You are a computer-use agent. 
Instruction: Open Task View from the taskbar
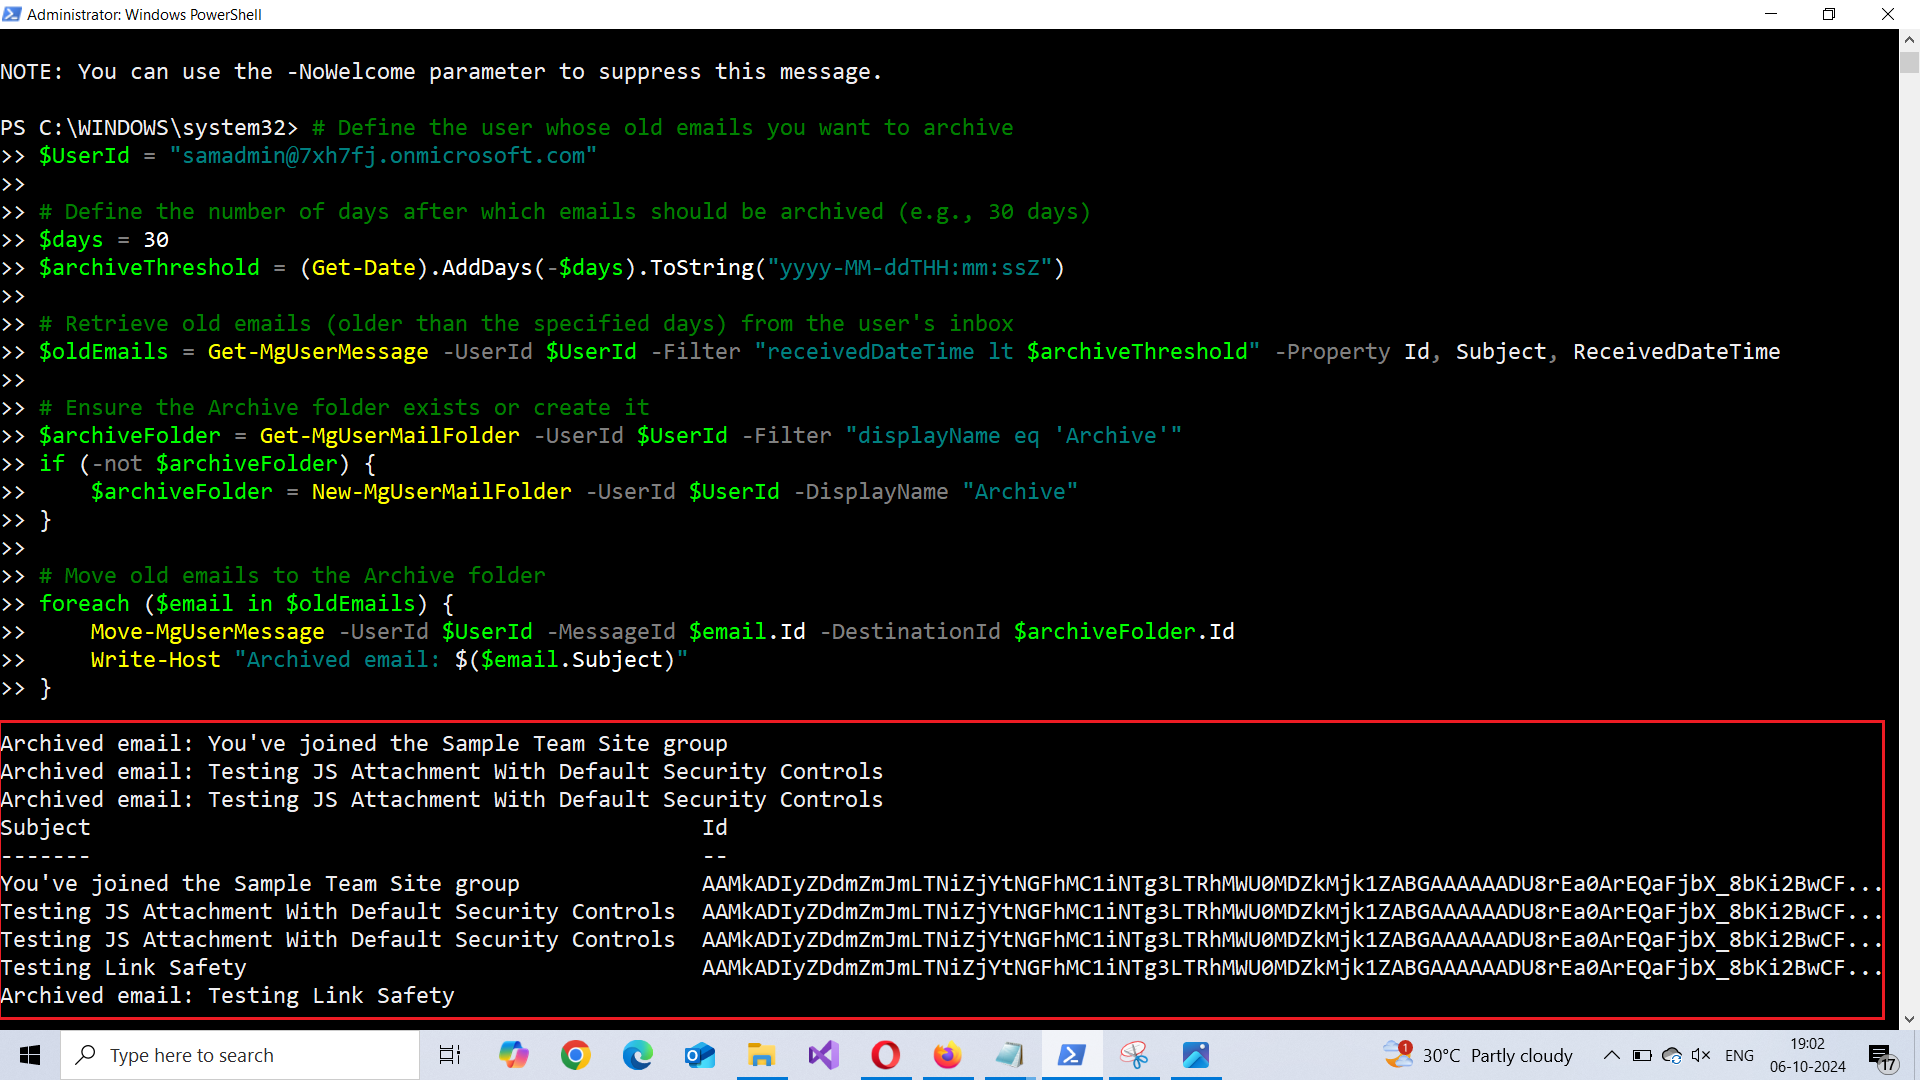point(450,1055)
